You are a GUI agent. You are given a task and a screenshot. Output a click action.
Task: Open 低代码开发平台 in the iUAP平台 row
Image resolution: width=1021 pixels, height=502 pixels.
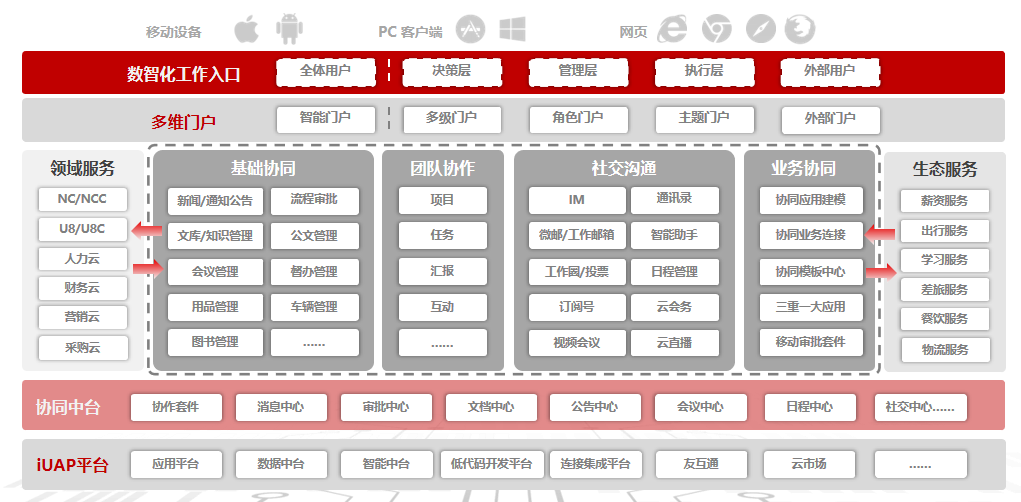coord(492,464)
